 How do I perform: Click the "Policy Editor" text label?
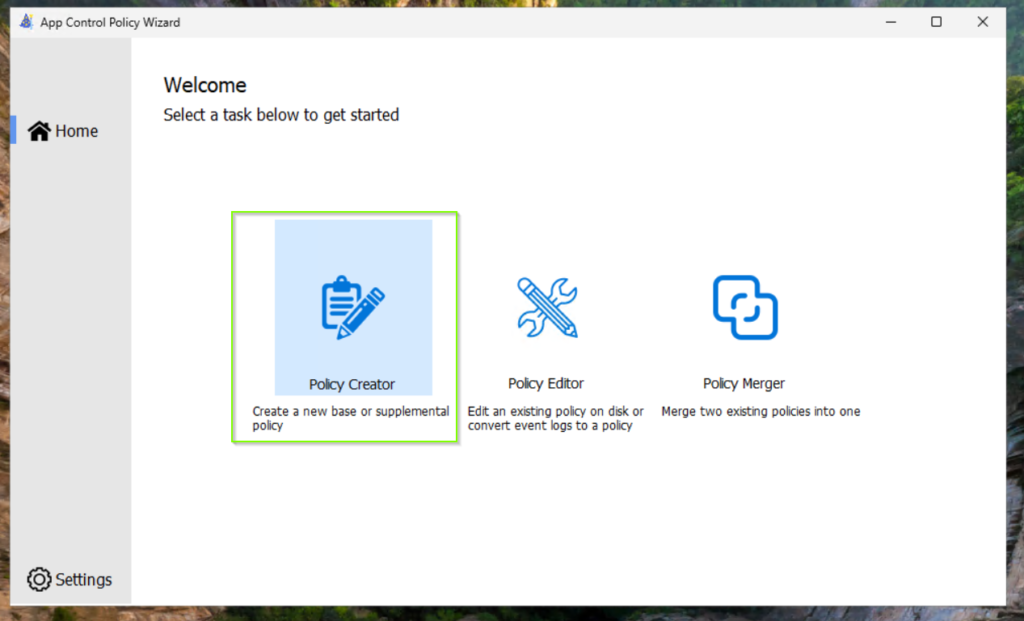546,383
